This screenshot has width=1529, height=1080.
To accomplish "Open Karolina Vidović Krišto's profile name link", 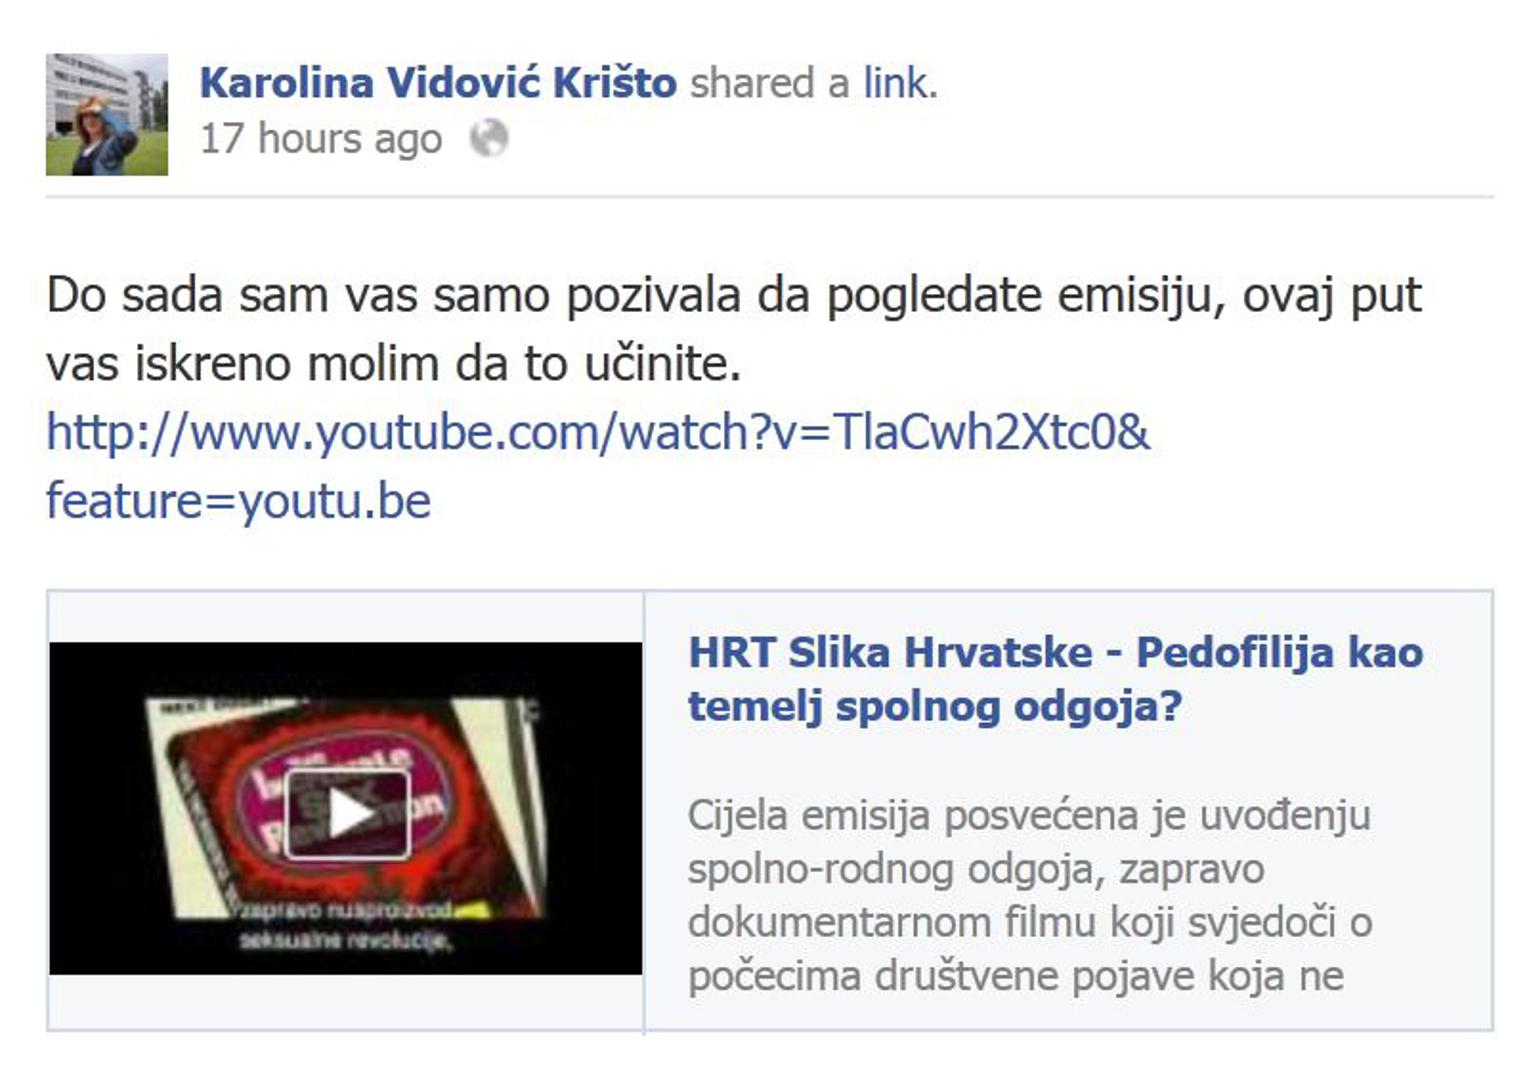I will point(438,83).
